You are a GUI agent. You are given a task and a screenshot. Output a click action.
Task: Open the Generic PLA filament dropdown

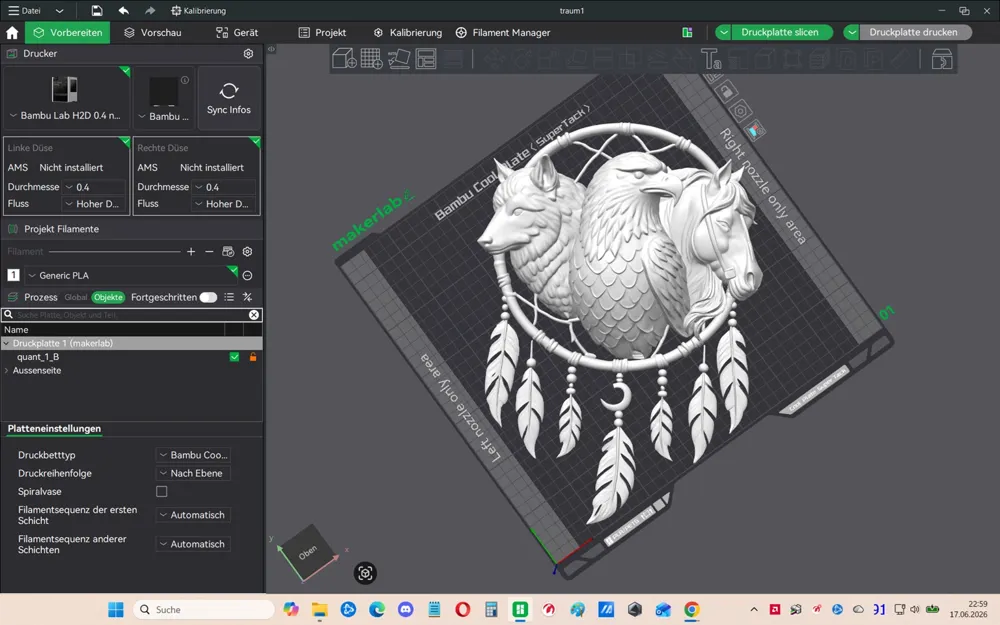tap(131, 276)
